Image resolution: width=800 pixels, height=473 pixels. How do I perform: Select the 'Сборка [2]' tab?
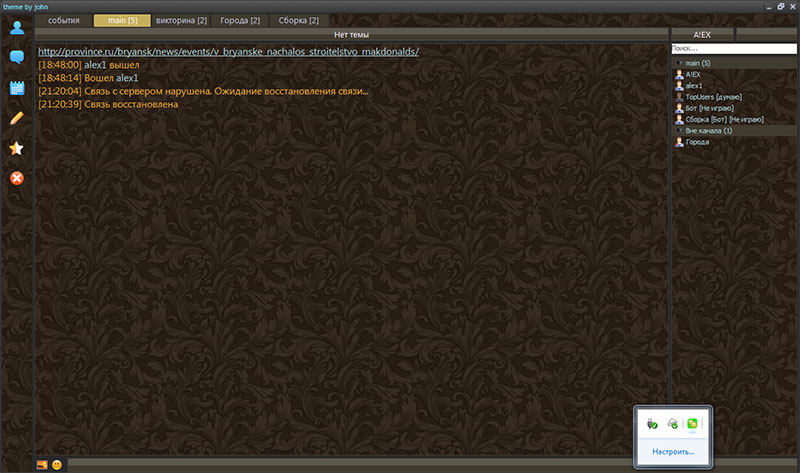298,20
